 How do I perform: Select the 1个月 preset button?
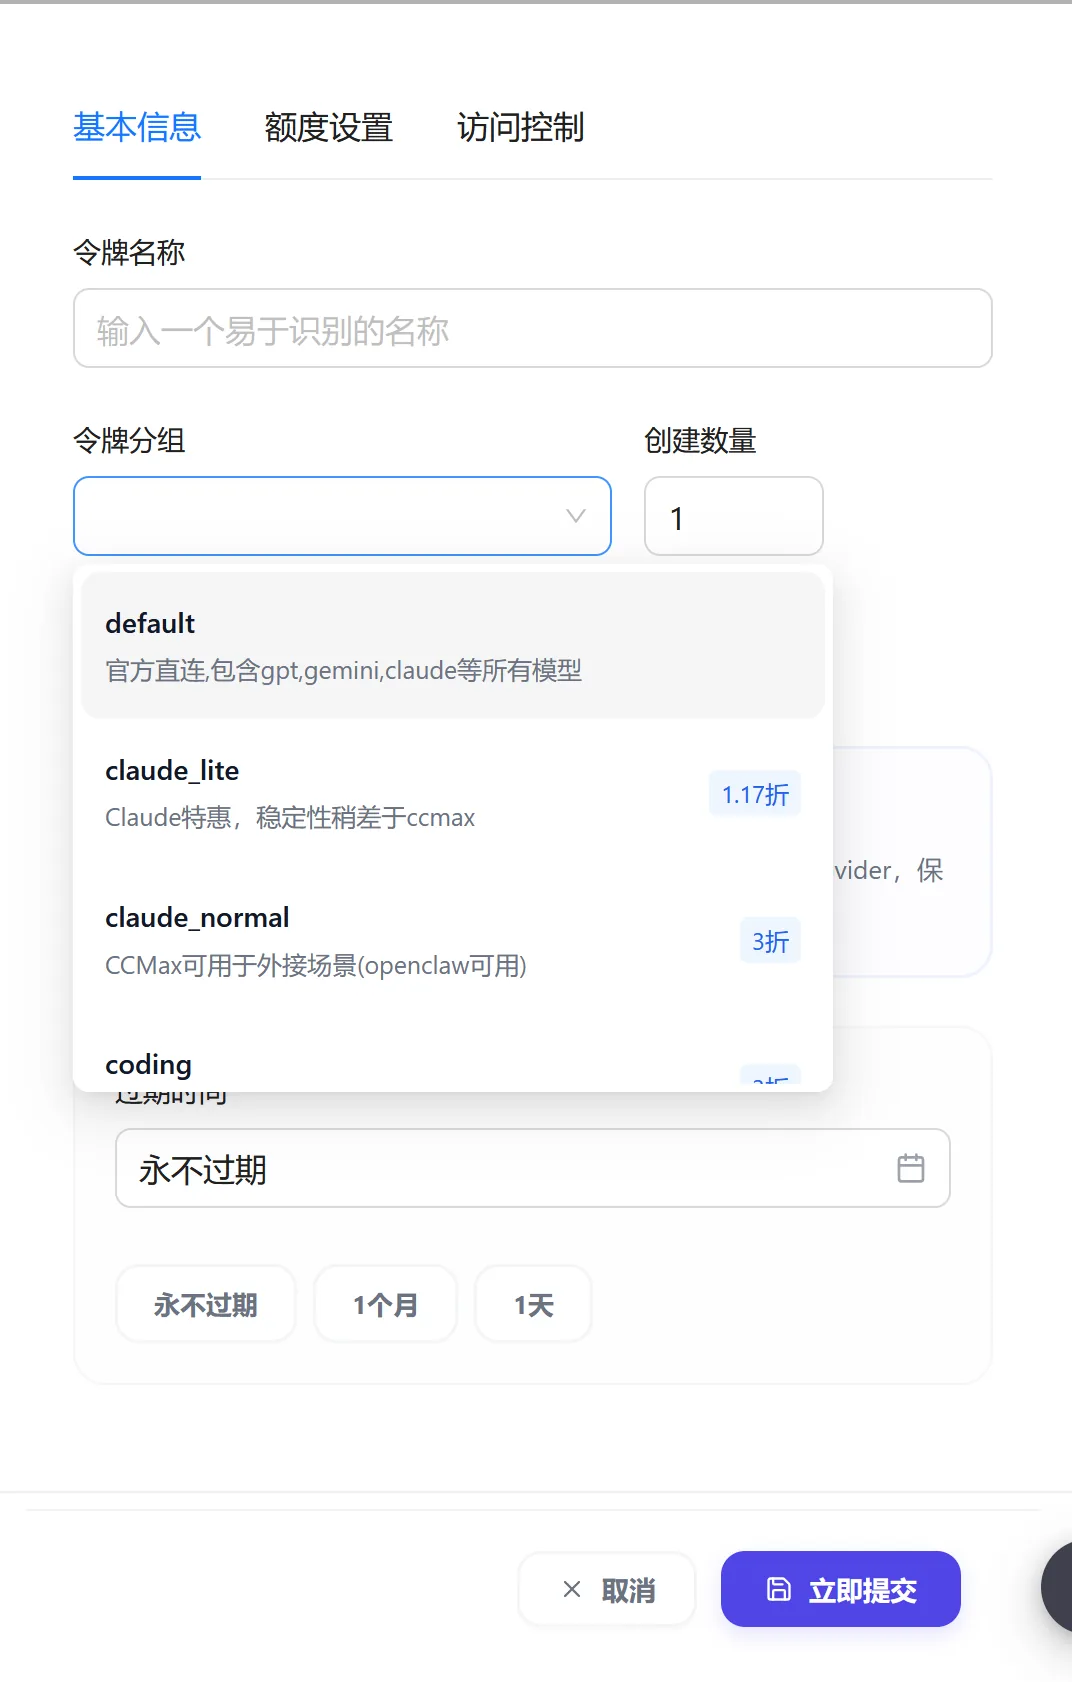point(385,1304)
